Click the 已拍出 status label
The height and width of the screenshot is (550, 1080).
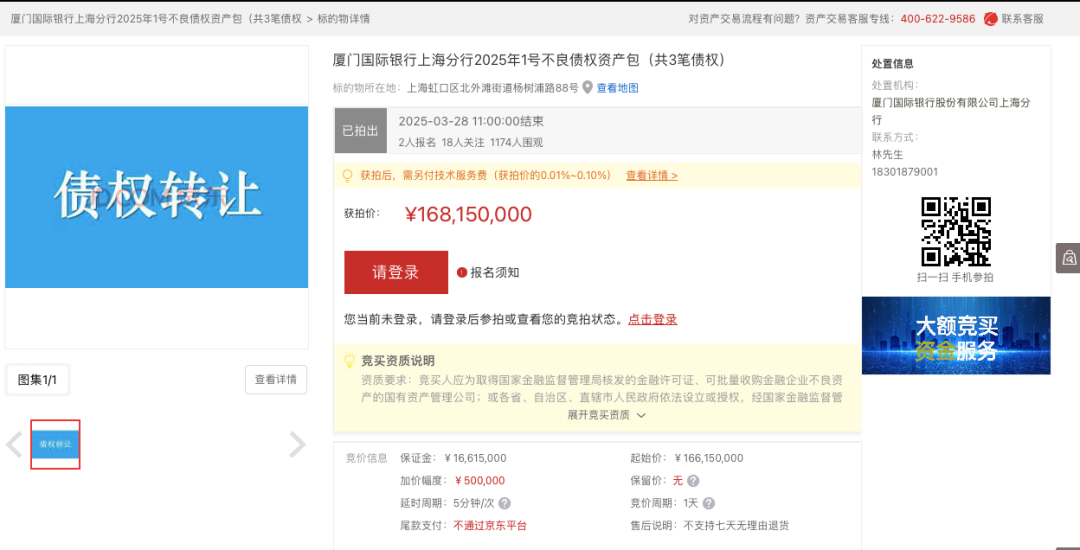360,130
